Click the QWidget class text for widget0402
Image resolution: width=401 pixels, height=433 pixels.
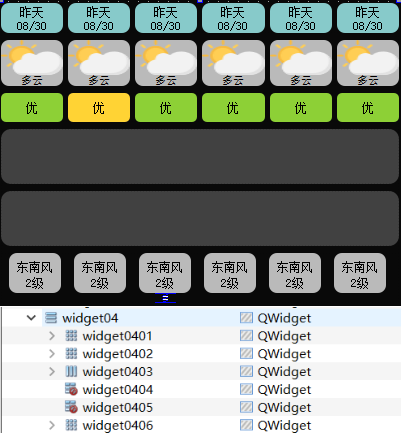pyautogui.click(x=284, y=354)
